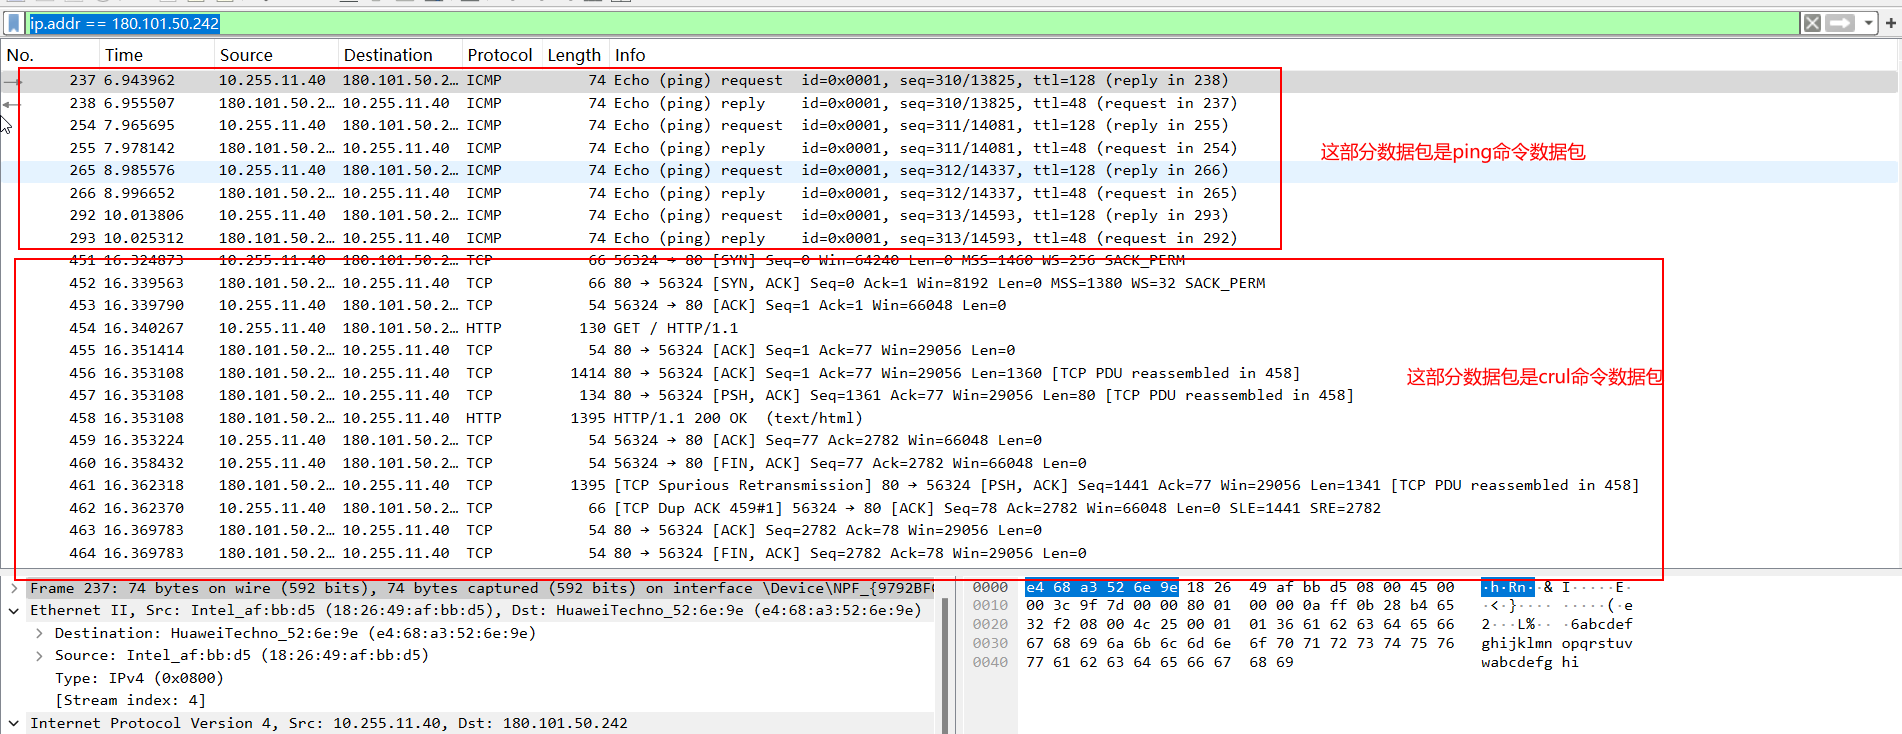The image size is (1902, 734).
Task: Select packet 266 ping reply seq=312
Action: (948, 193)
